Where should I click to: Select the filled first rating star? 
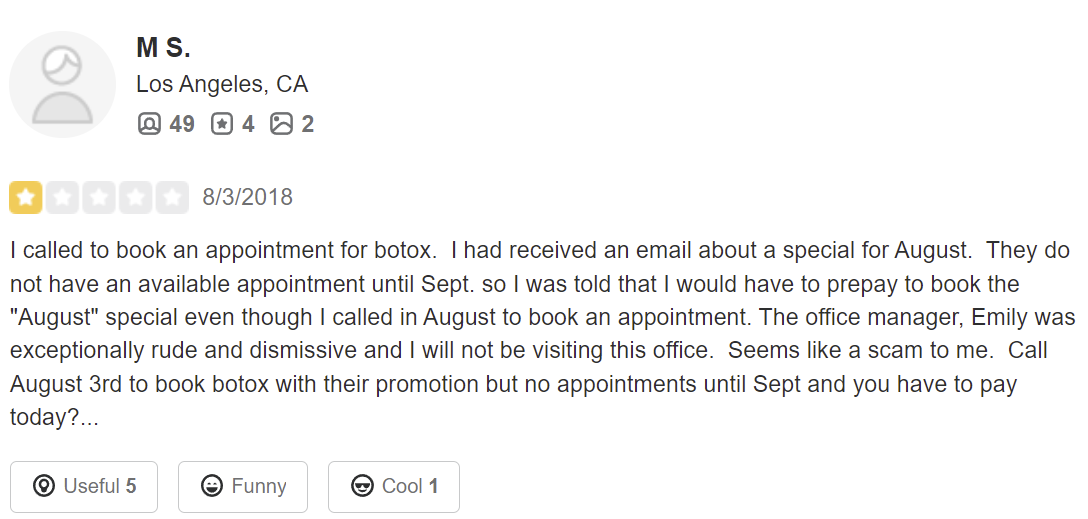click(x=25, y=197)
